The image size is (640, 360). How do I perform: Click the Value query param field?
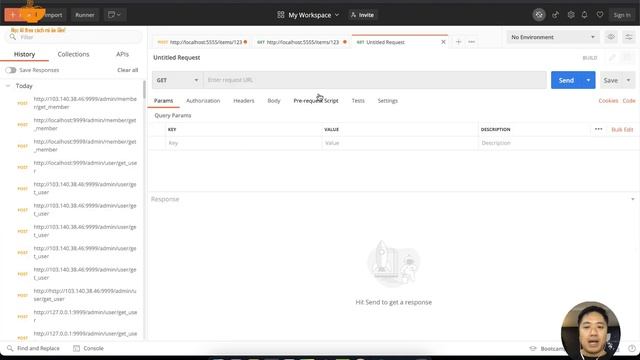[400, 143]
